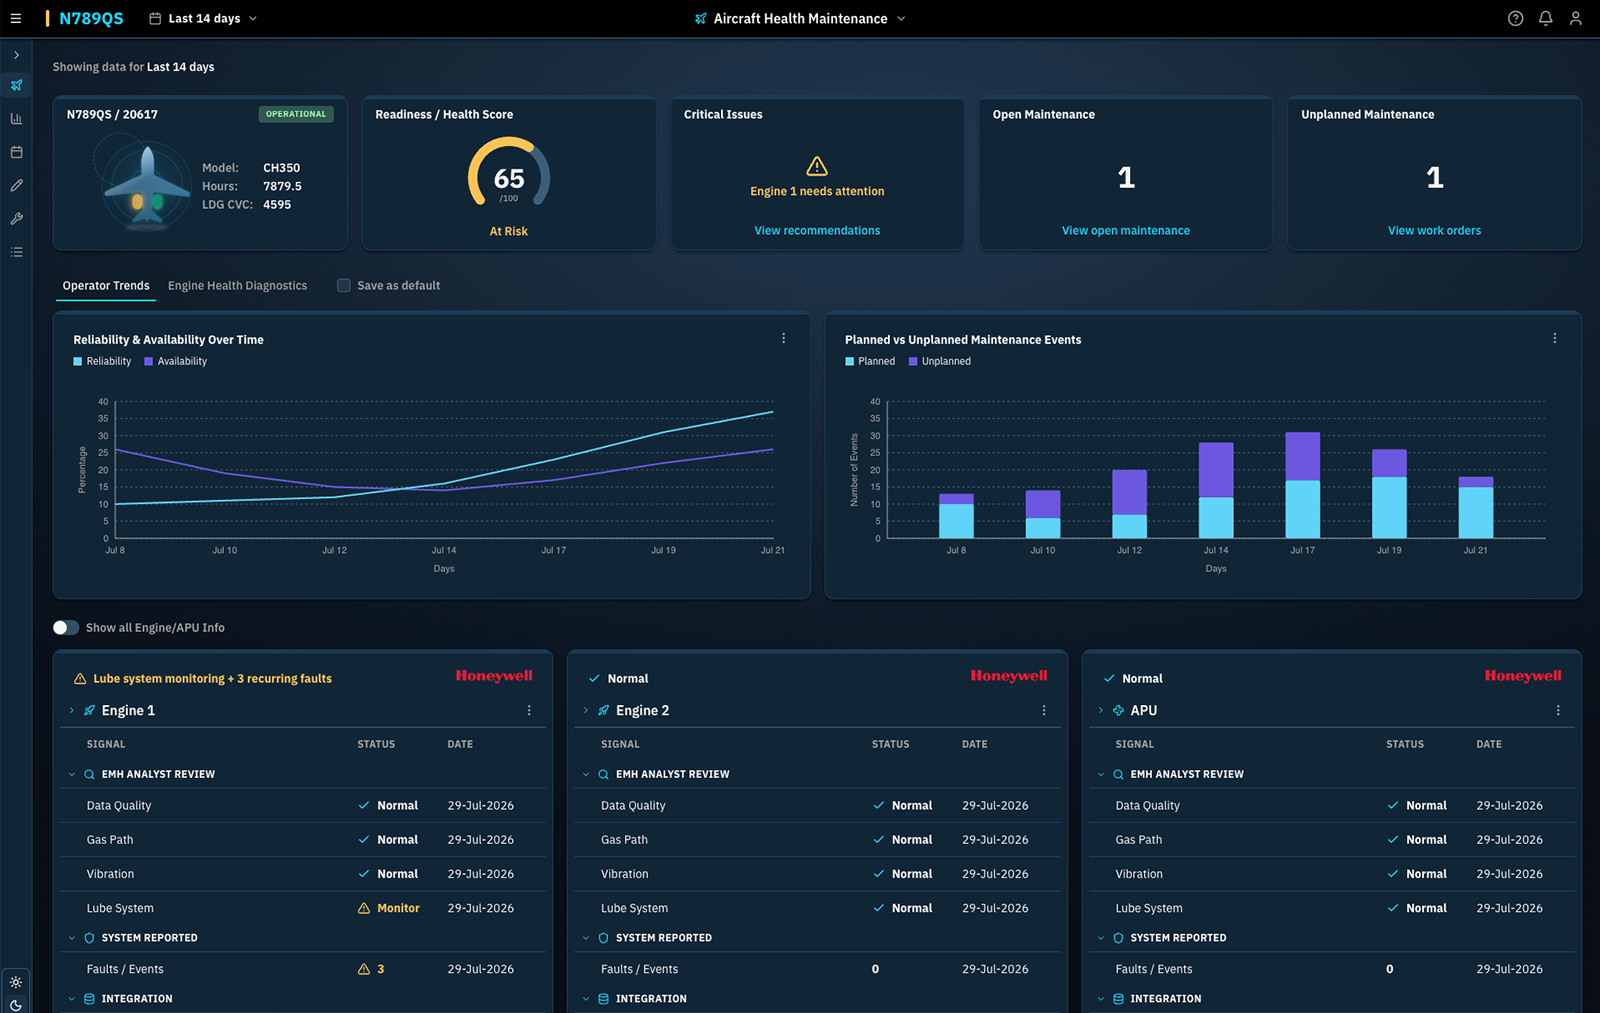1600x1013 pixels.
Task: Open help via the question mark icon
Action: coord(1515,18)
